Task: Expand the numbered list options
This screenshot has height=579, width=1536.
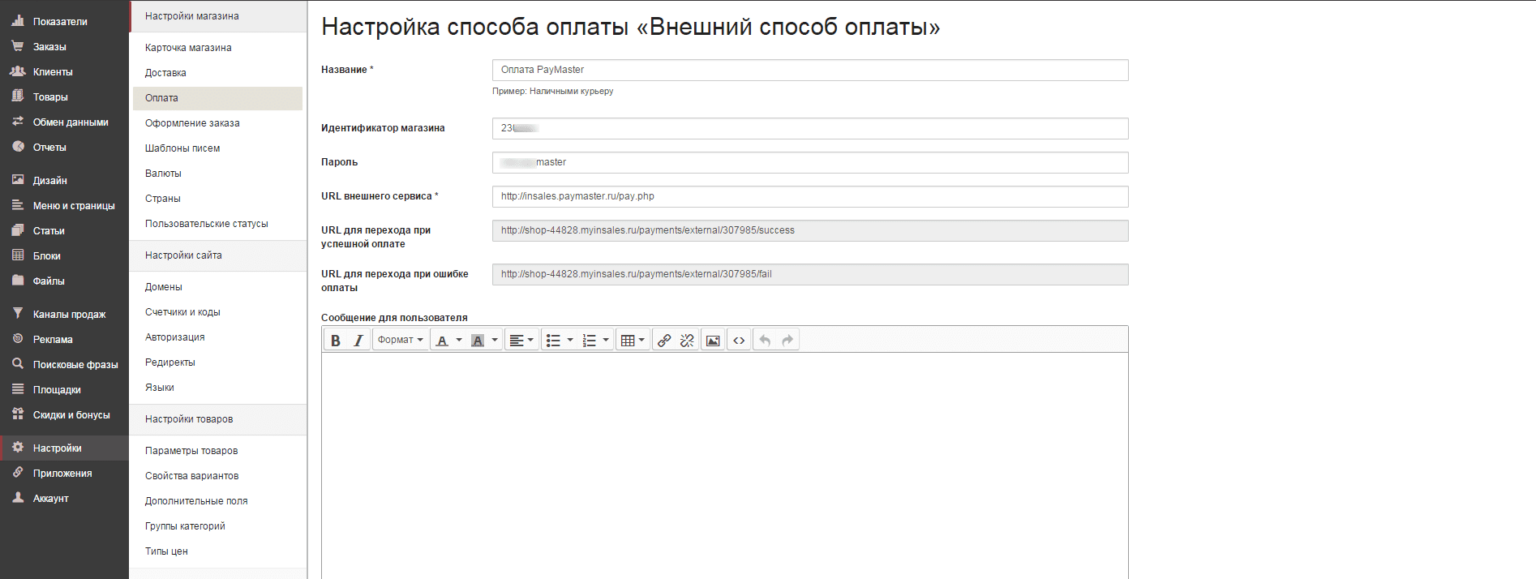Action: (x=606, y=340)
